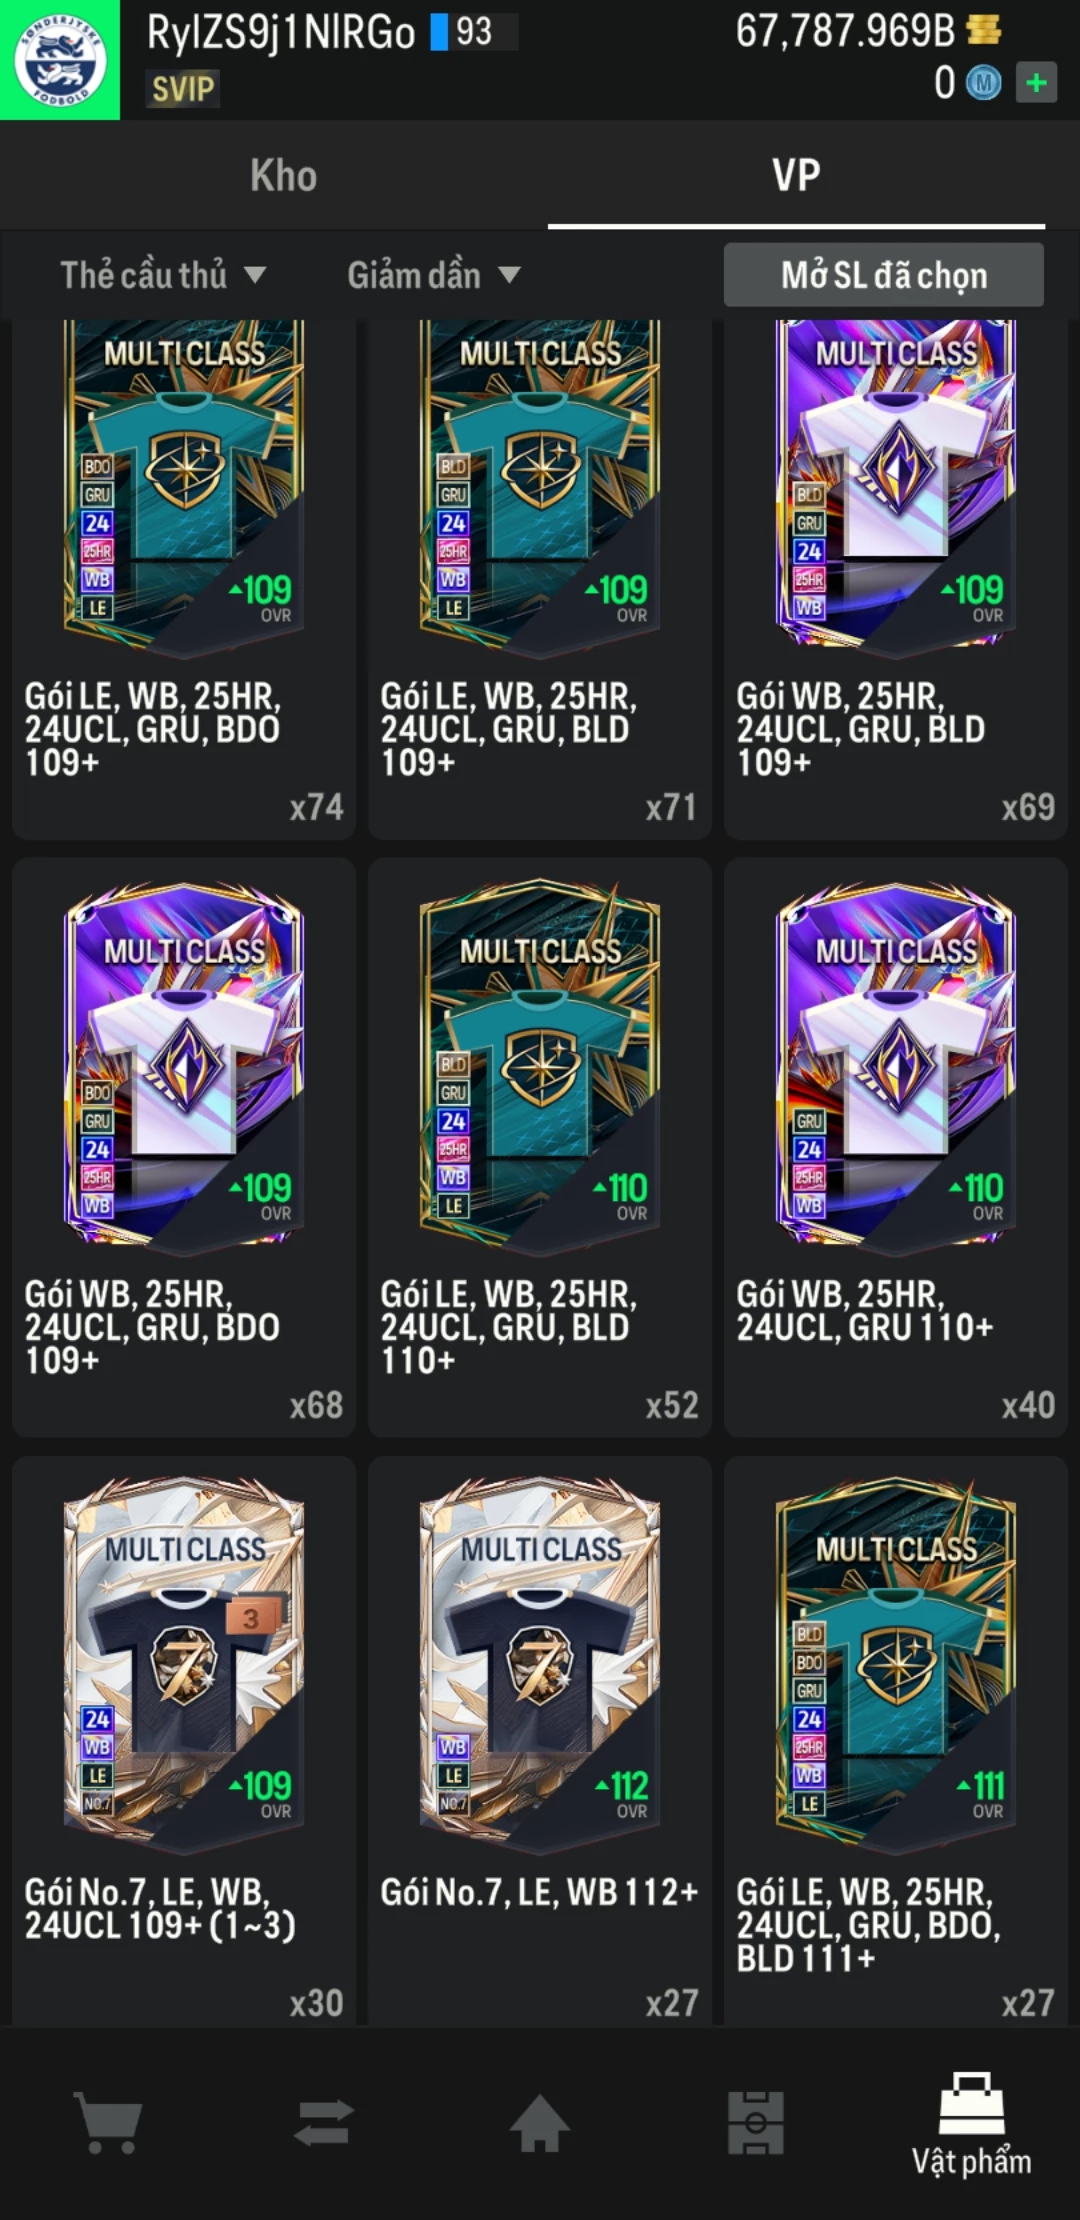Viewport: 1080px width, 2220px height.
Task: Tap the SVIP badge
Action: click(183, 89)
